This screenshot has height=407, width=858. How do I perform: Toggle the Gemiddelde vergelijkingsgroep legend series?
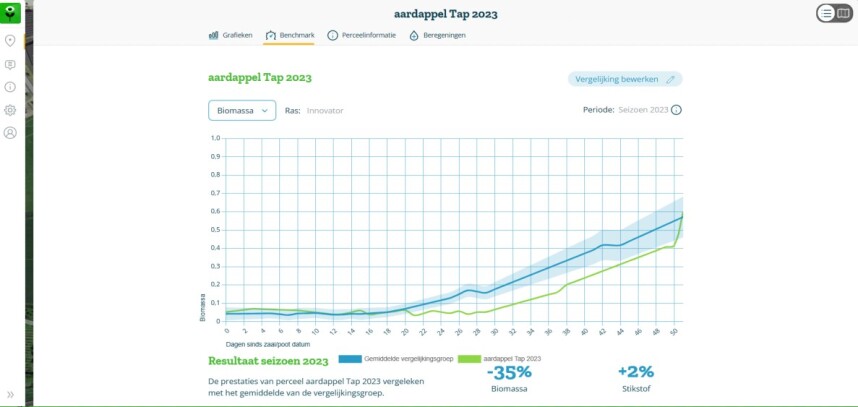[397, 358]
